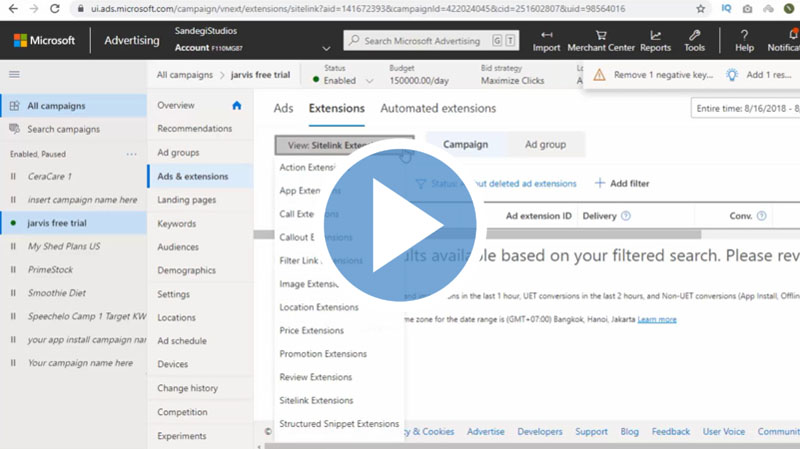The width and height of the screenshot is (800, 449).
Task: Open the Ad schedule page
Action: coord(182,341)
